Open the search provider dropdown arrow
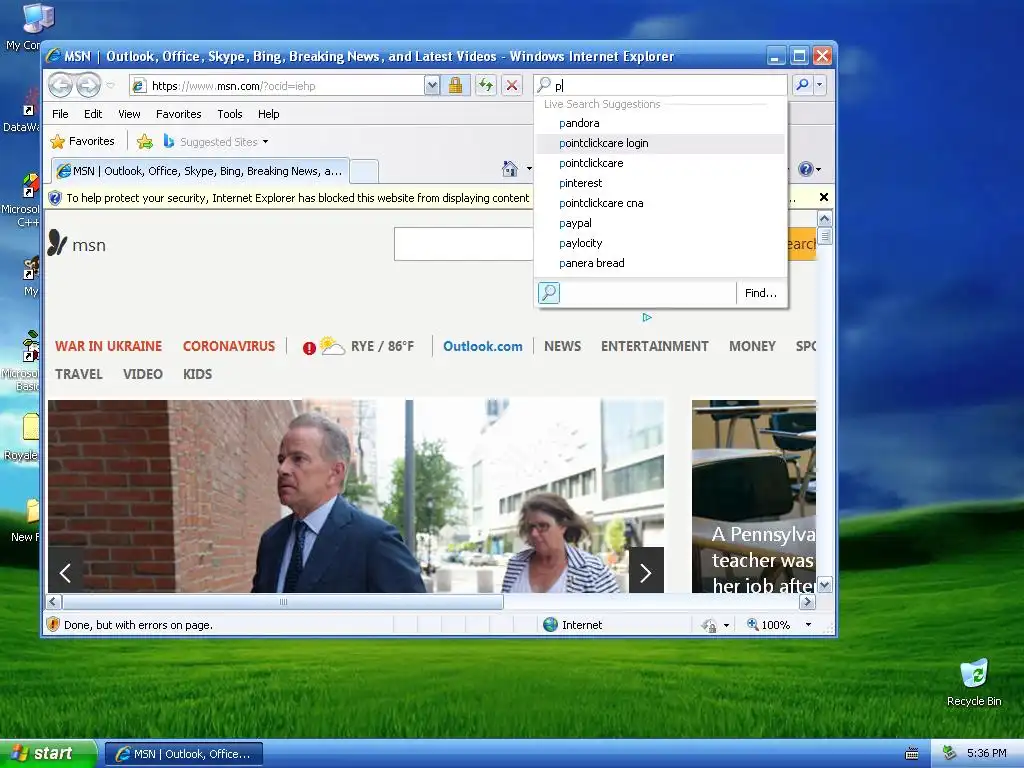Viewport: 1024px width, 768px height. tap(820, 85)
